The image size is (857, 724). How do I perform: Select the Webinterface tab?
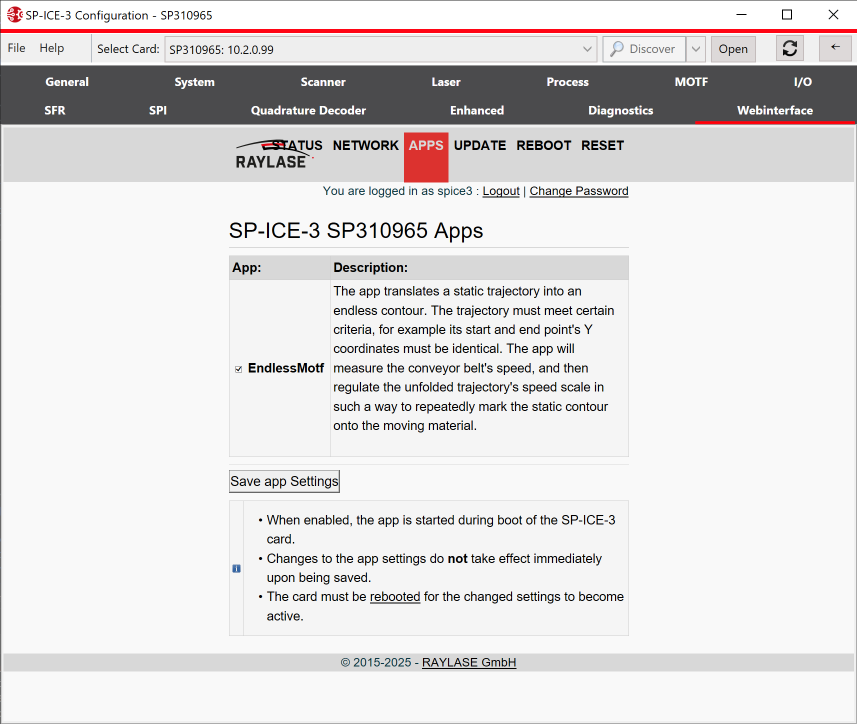(x=774, y=110)
